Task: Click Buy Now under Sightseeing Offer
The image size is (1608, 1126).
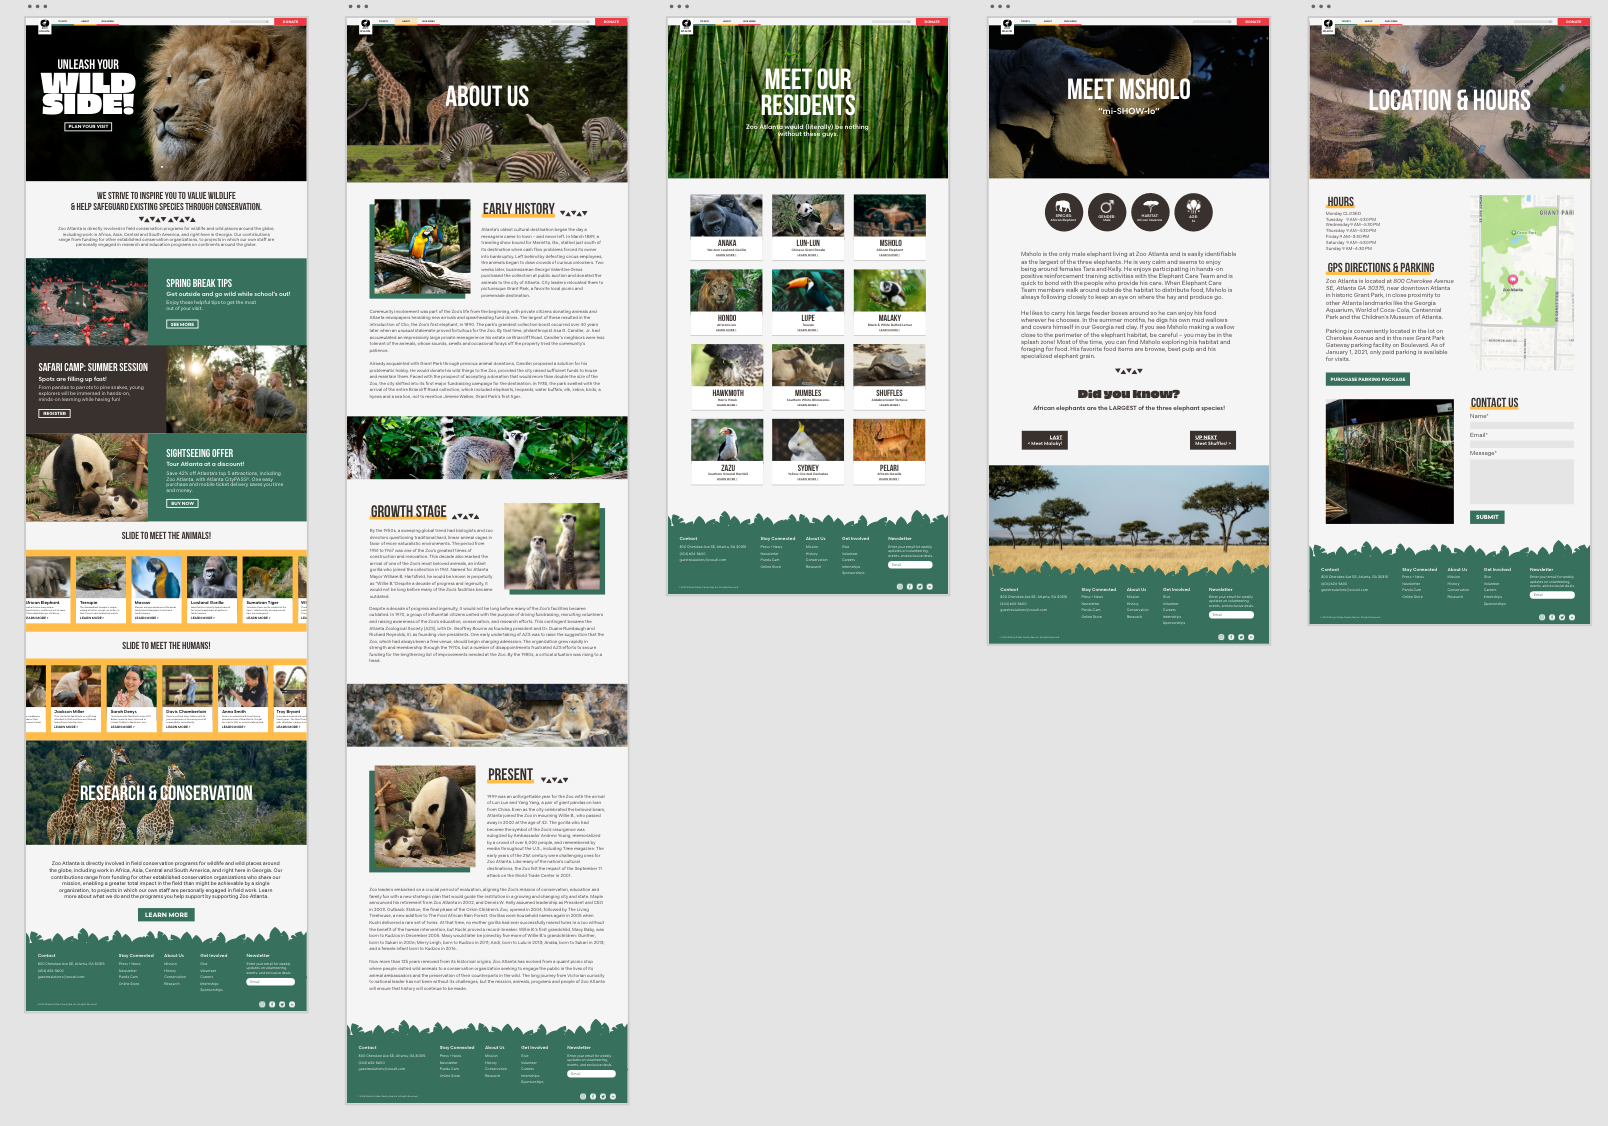Action: coord(182,503)
